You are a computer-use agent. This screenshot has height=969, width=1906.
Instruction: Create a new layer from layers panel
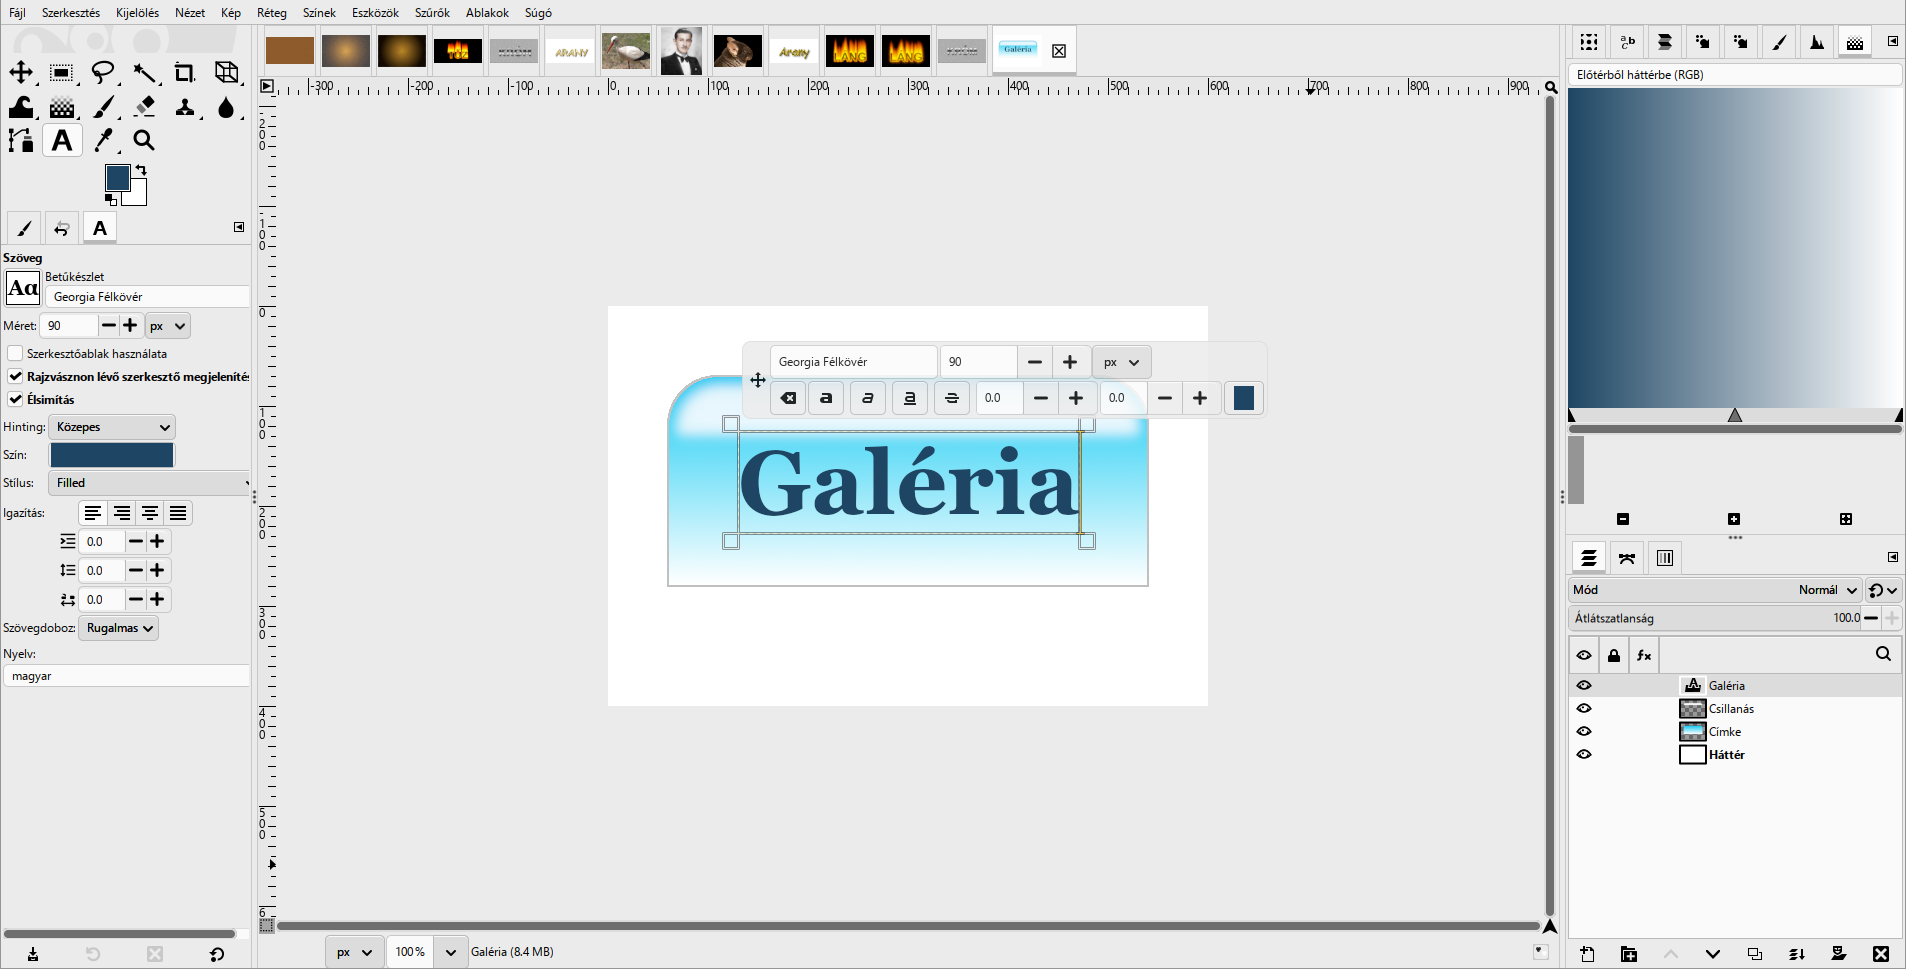point(1587,954)
